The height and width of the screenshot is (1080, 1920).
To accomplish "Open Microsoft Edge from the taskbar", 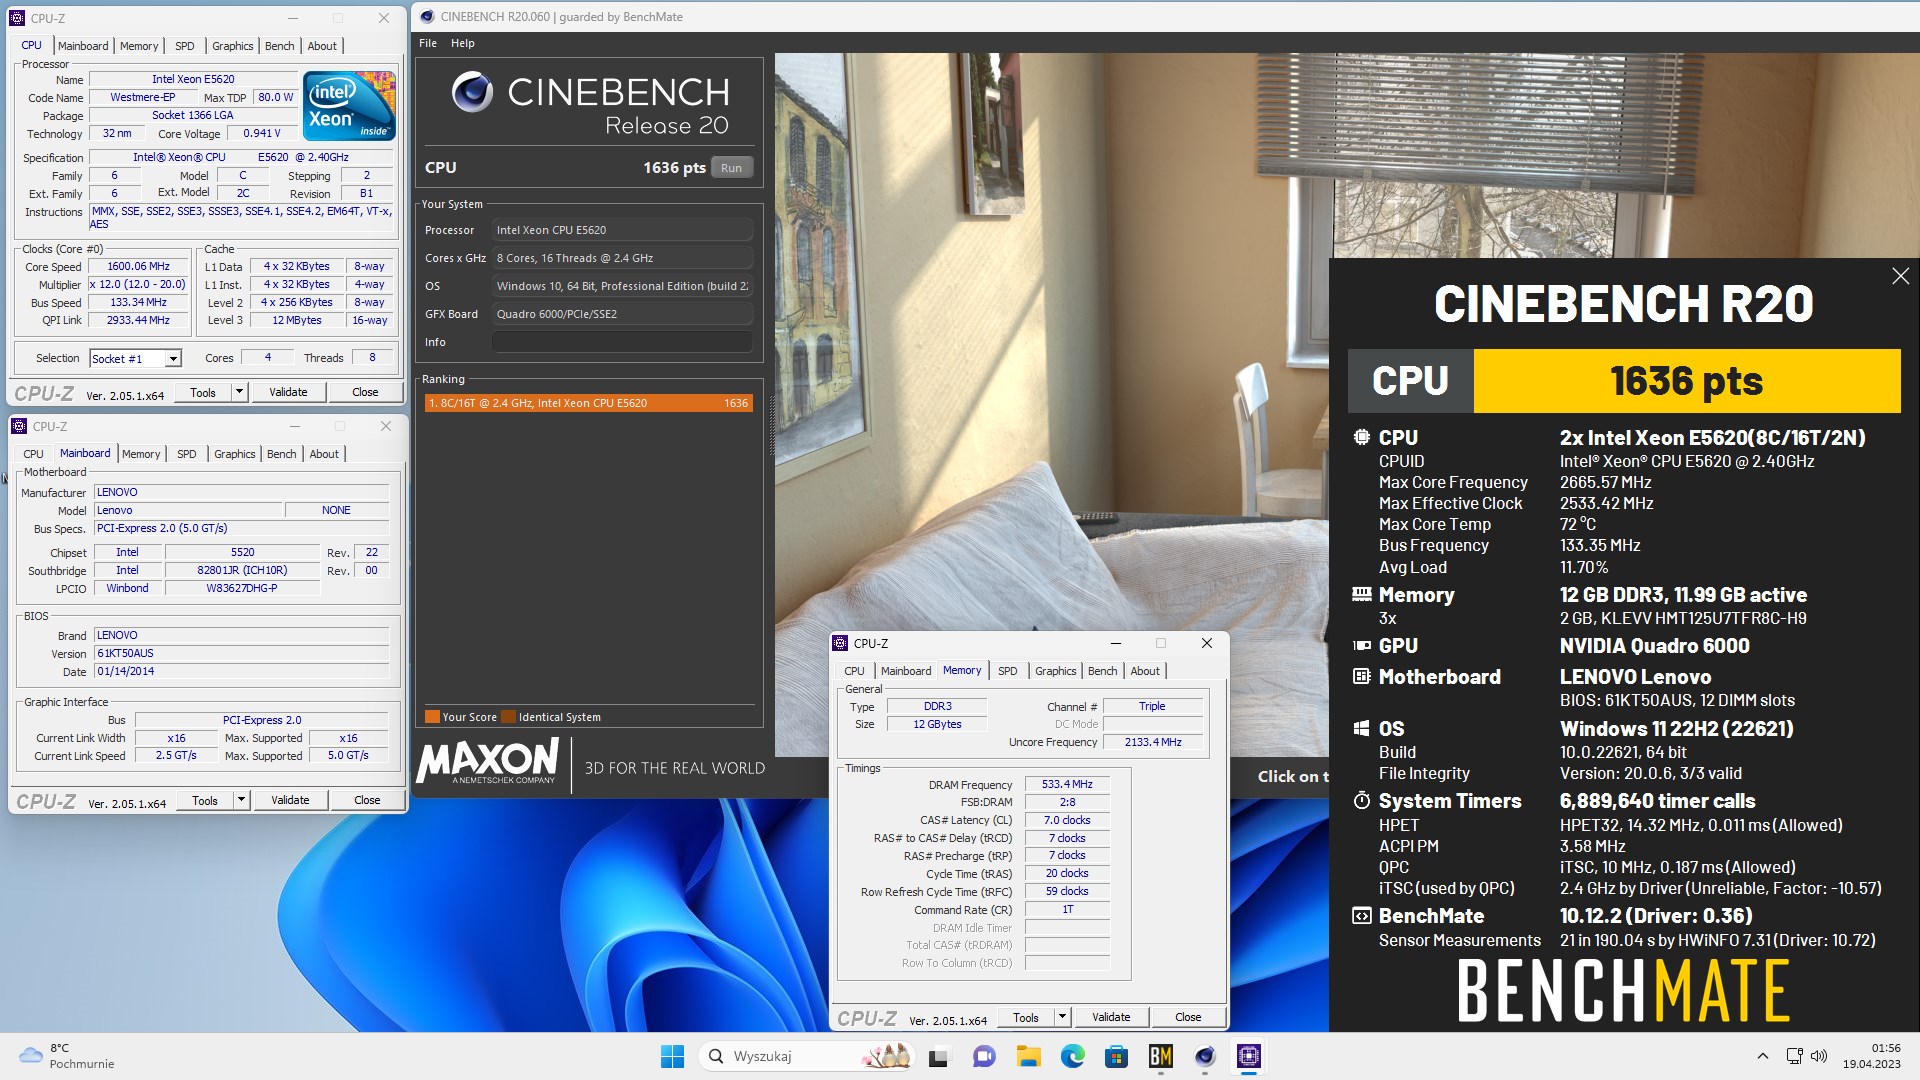I will click(x=1073, y=1056).
